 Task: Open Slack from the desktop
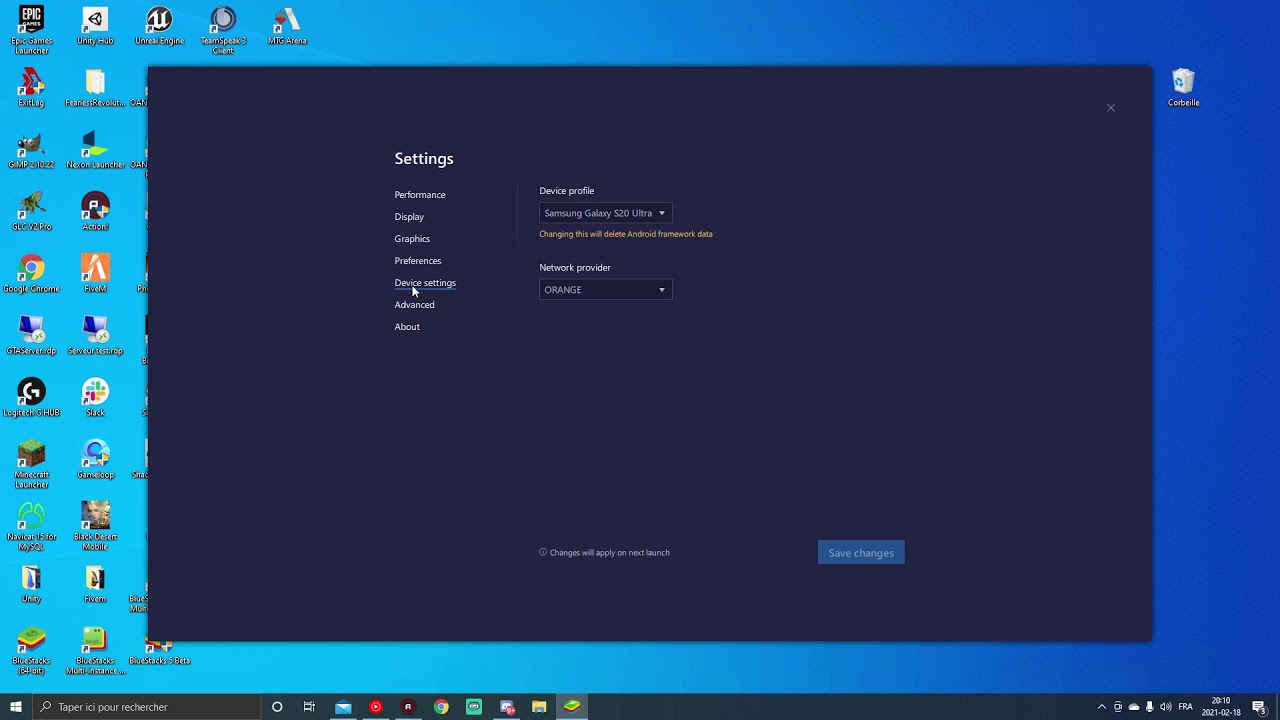tap(95, 399)
